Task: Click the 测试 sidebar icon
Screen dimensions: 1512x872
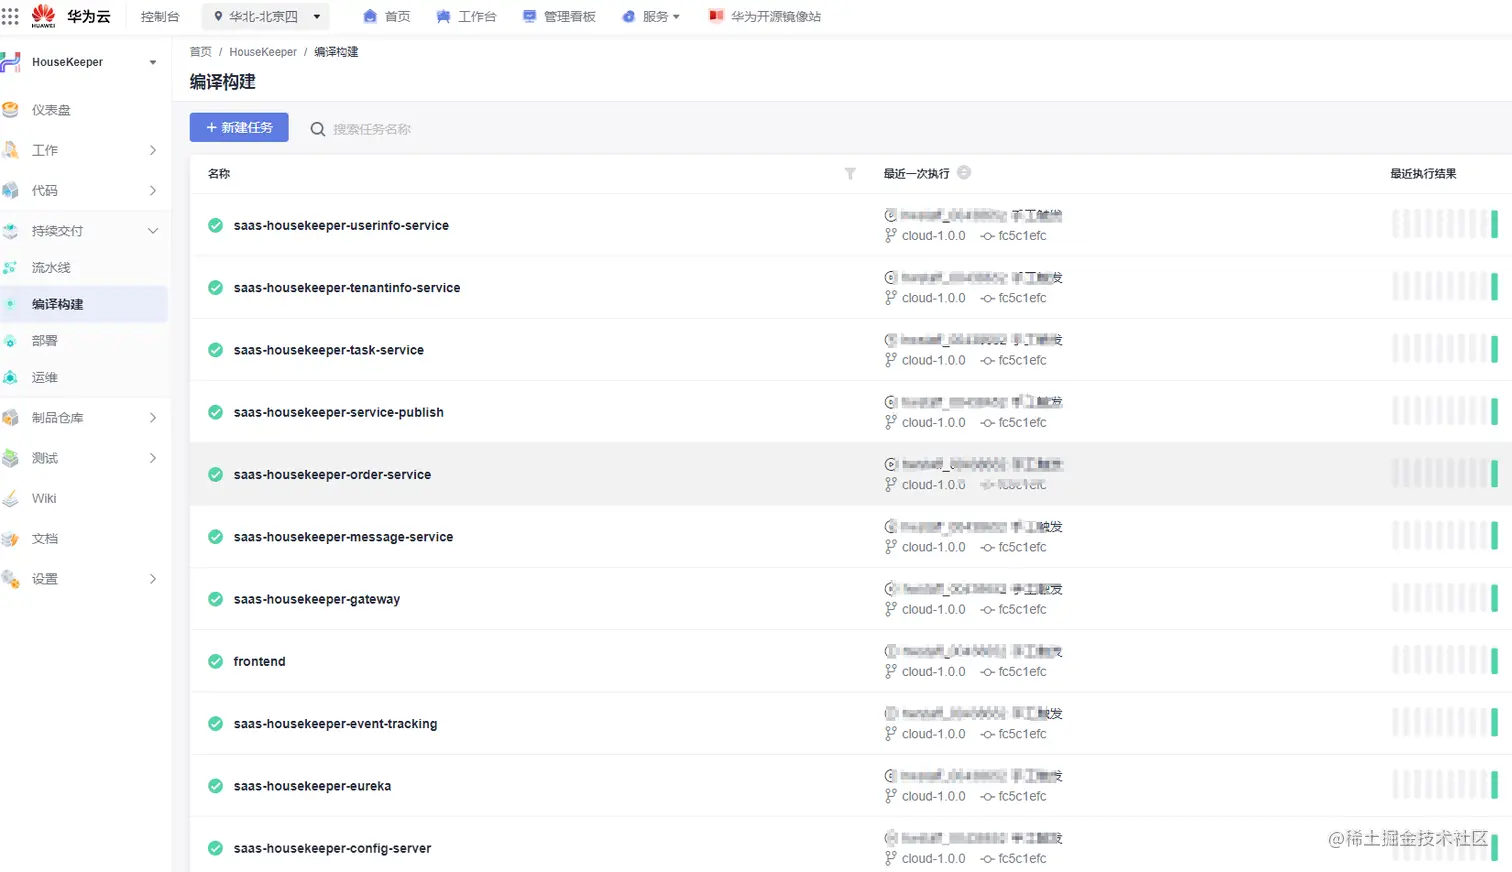Action: point(11,458)
